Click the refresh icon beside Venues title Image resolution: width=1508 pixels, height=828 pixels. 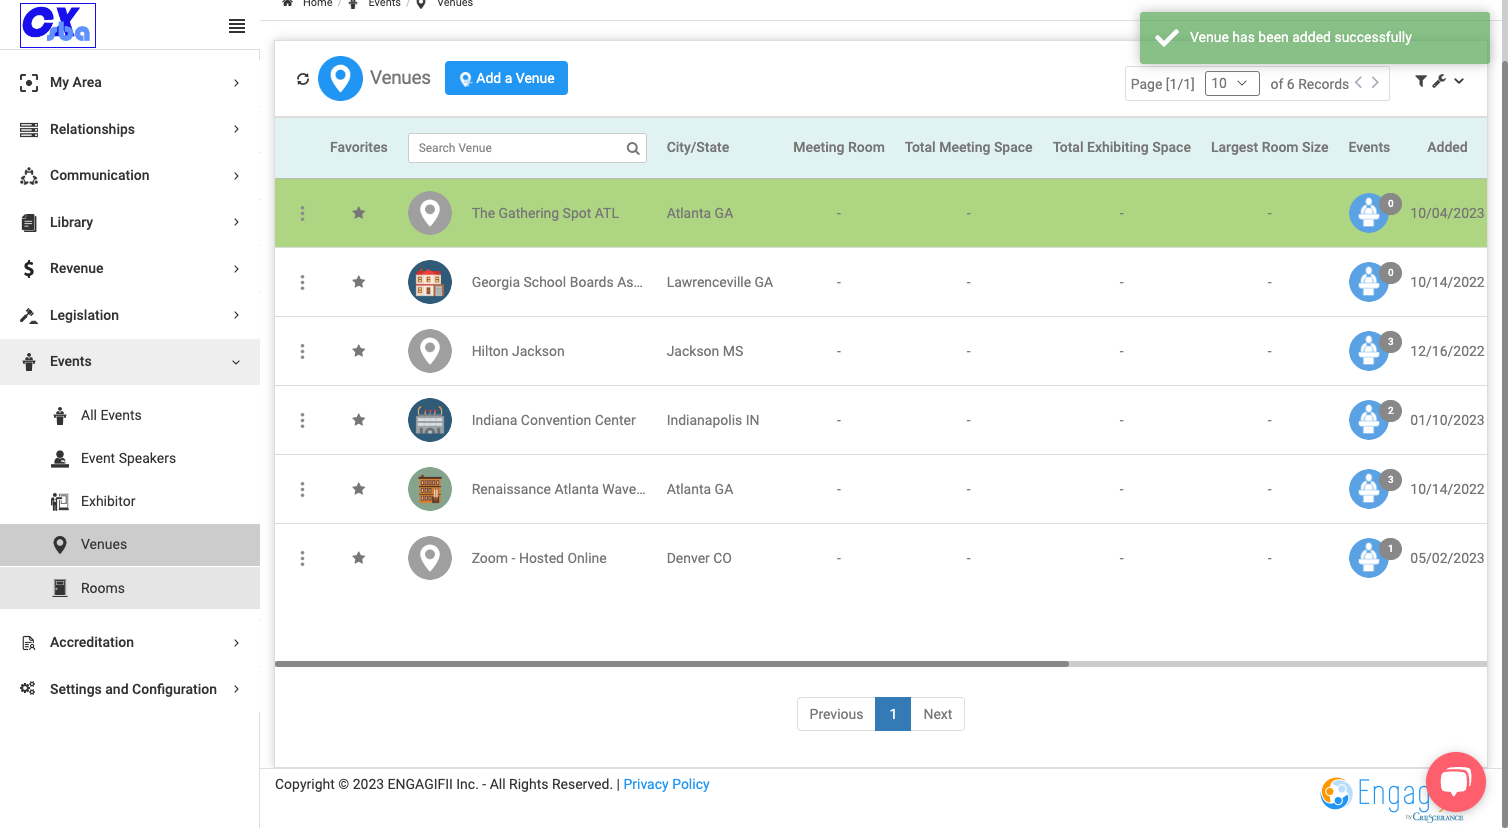coord(303,79)
